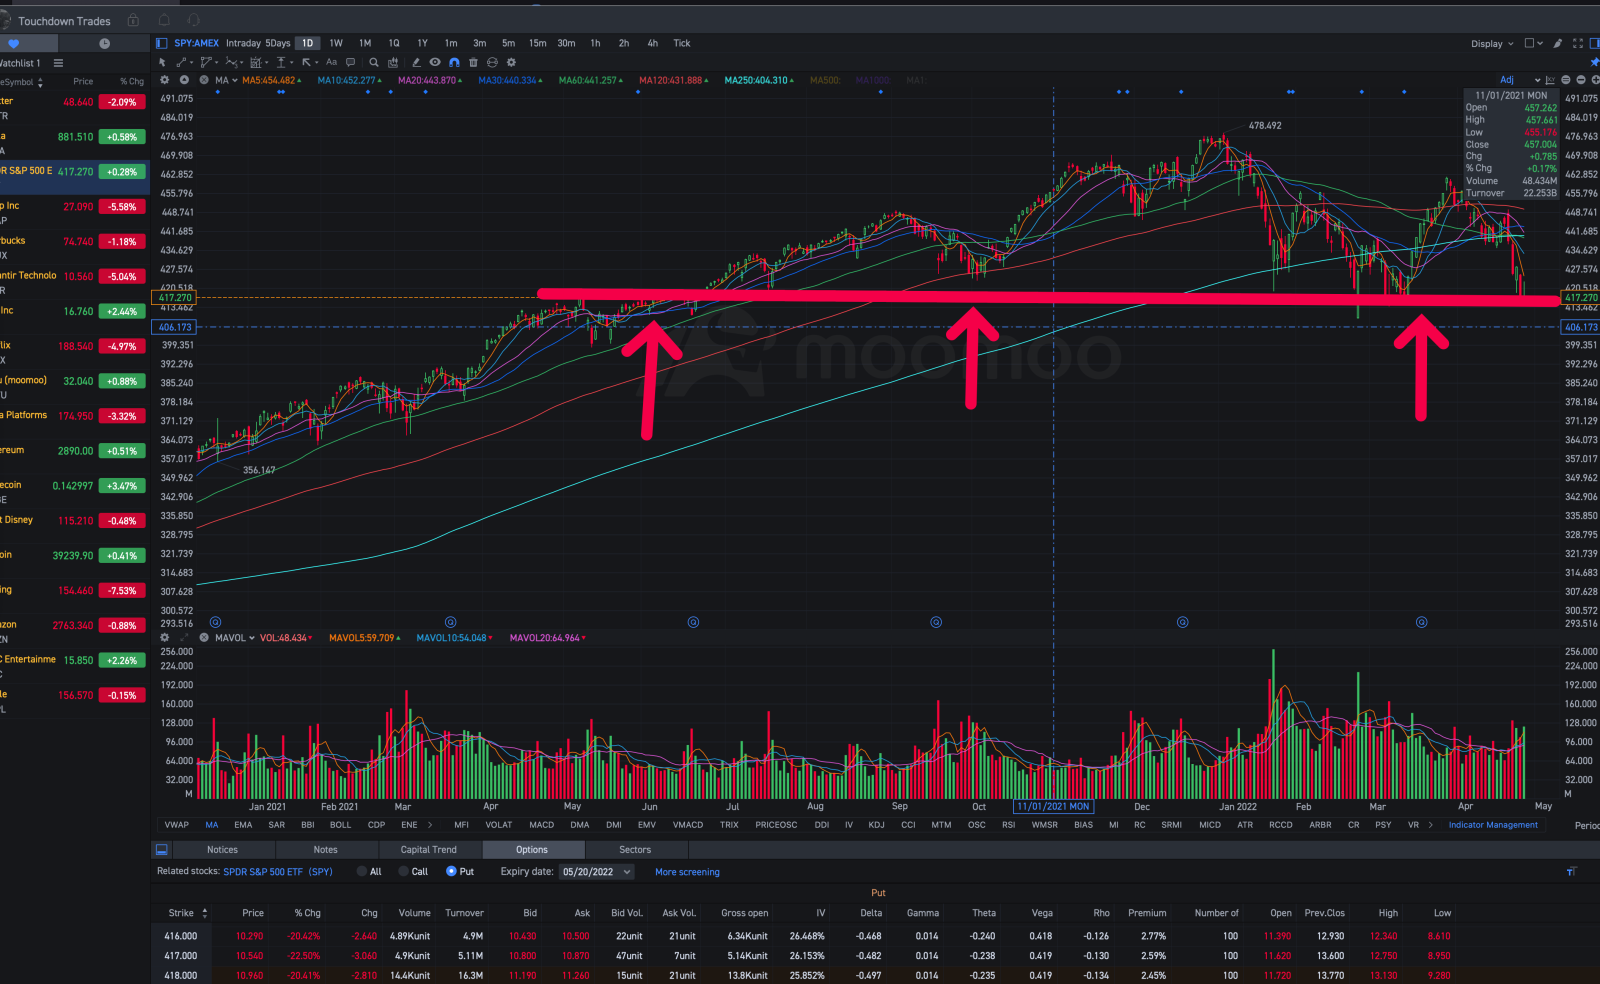This screenshot has width=1600, height=984.
Task: Click the SPY:AMEX ticker label
Action: 196,43
